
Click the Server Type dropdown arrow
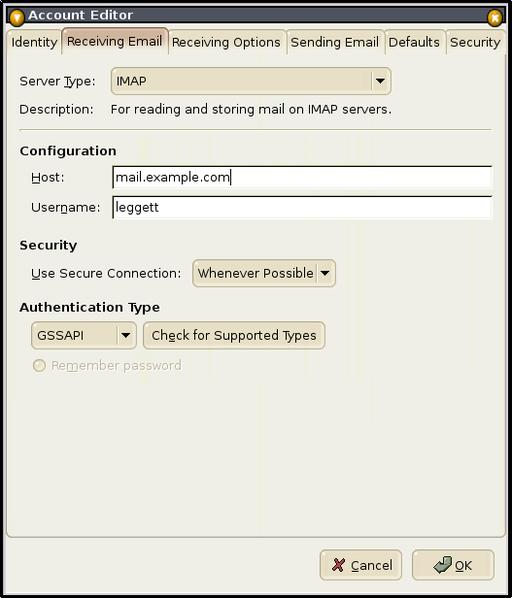(380, 81)
